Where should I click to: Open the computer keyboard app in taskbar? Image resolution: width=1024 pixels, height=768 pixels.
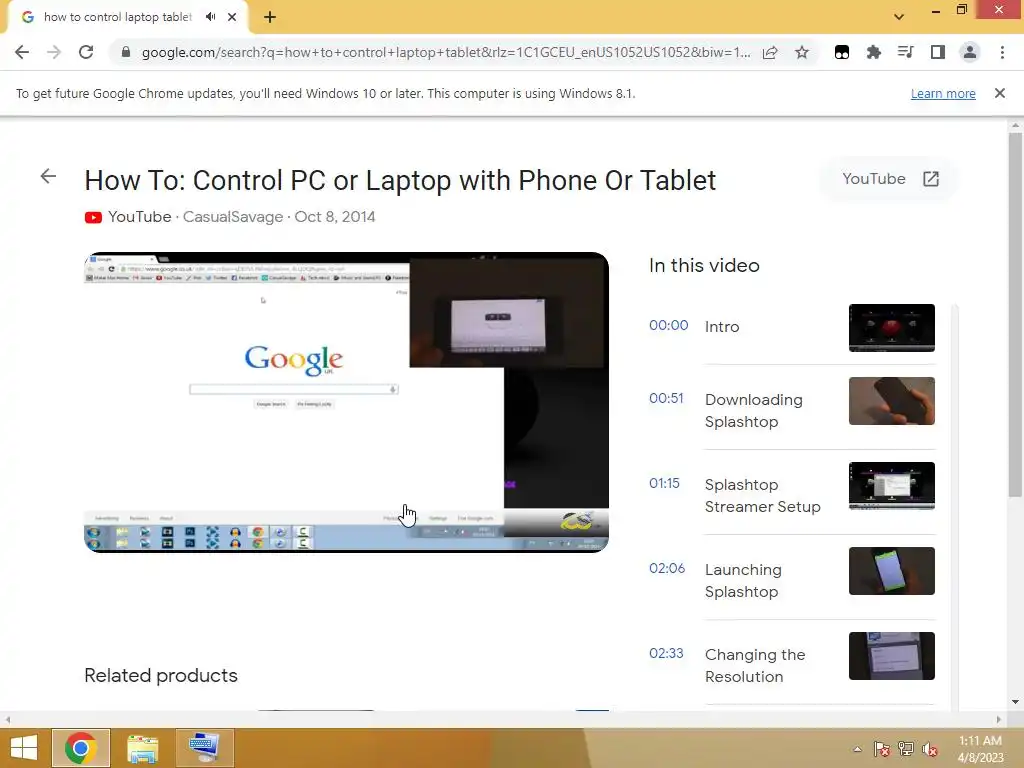[204, 748]
